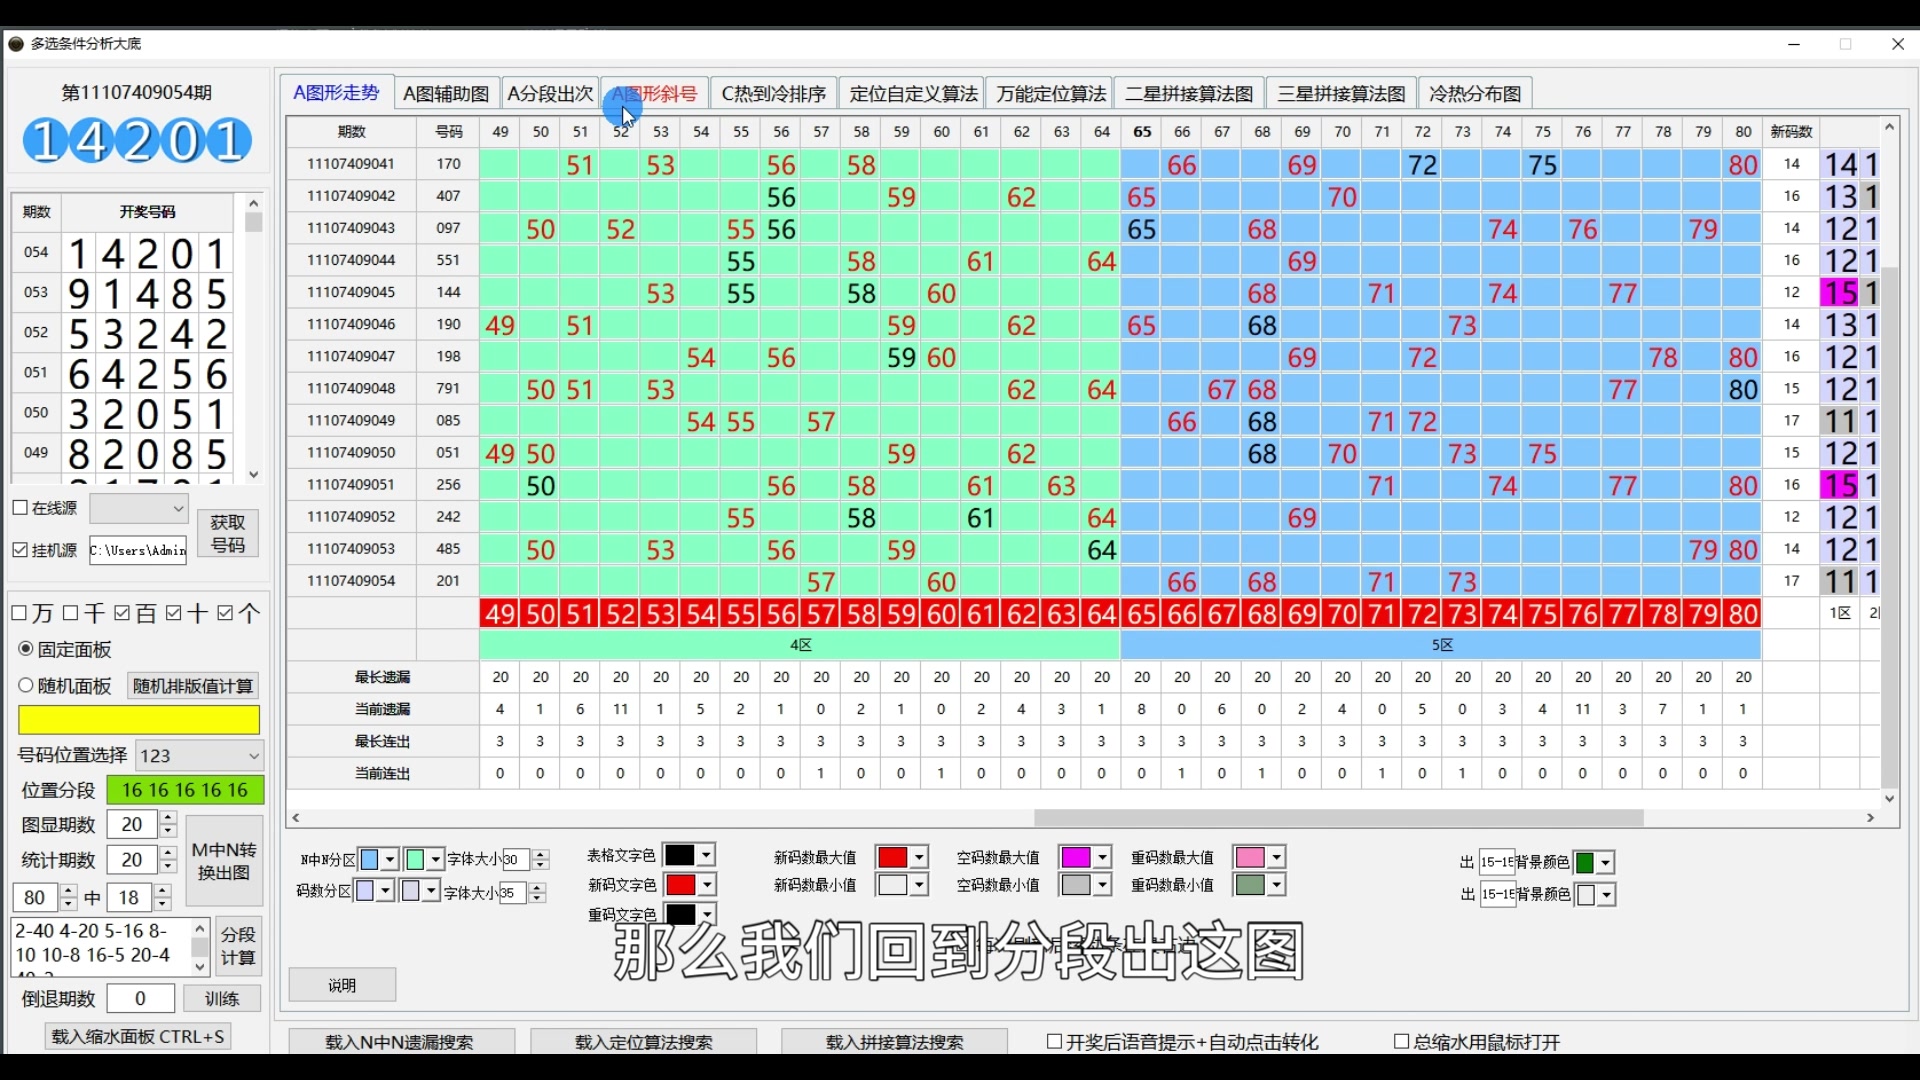Click the 挂机源 file path field
The height and width of the screenshot is (1080, 1920).
(138, 550)
